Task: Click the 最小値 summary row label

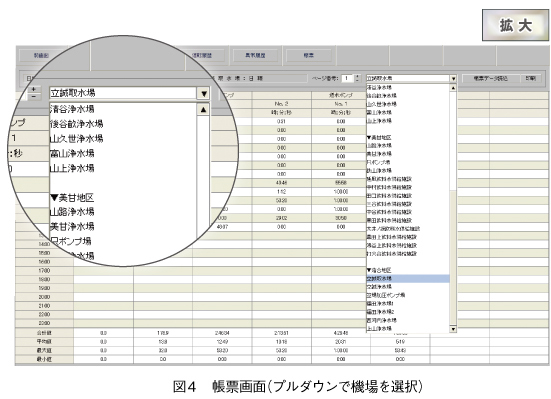Action: coord(44,359)
